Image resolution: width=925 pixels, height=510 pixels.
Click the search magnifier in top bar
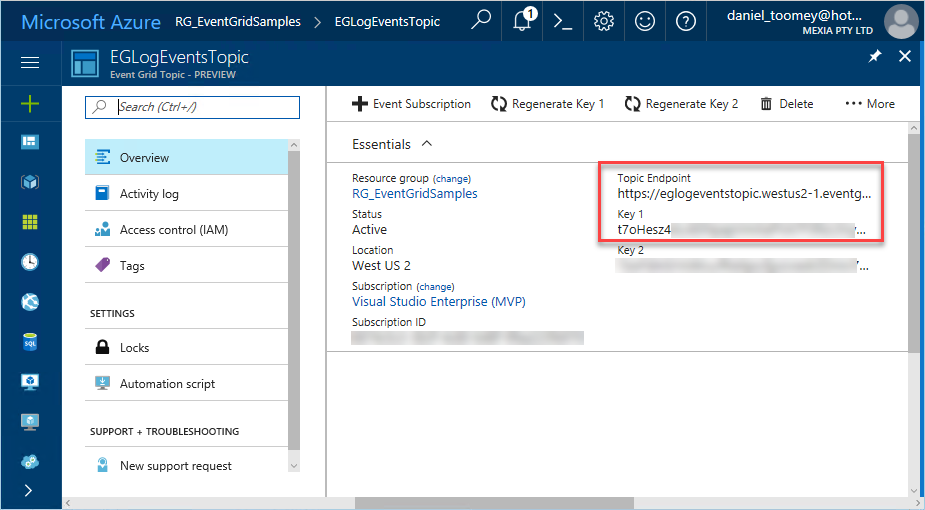point(481,21)
